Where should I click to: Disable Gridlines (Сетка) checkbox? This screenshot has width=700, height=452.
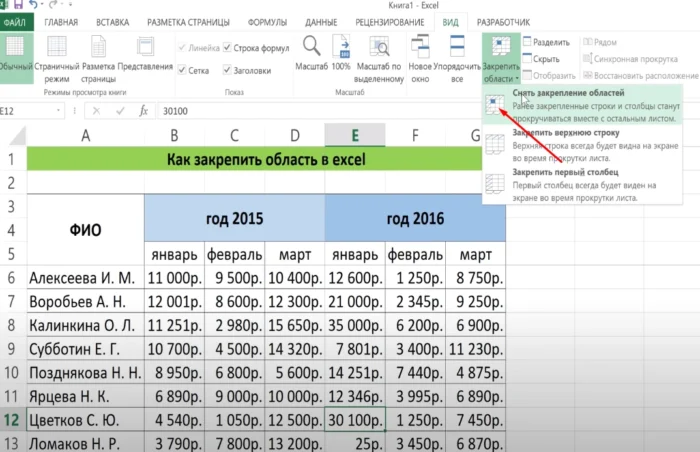181,71
